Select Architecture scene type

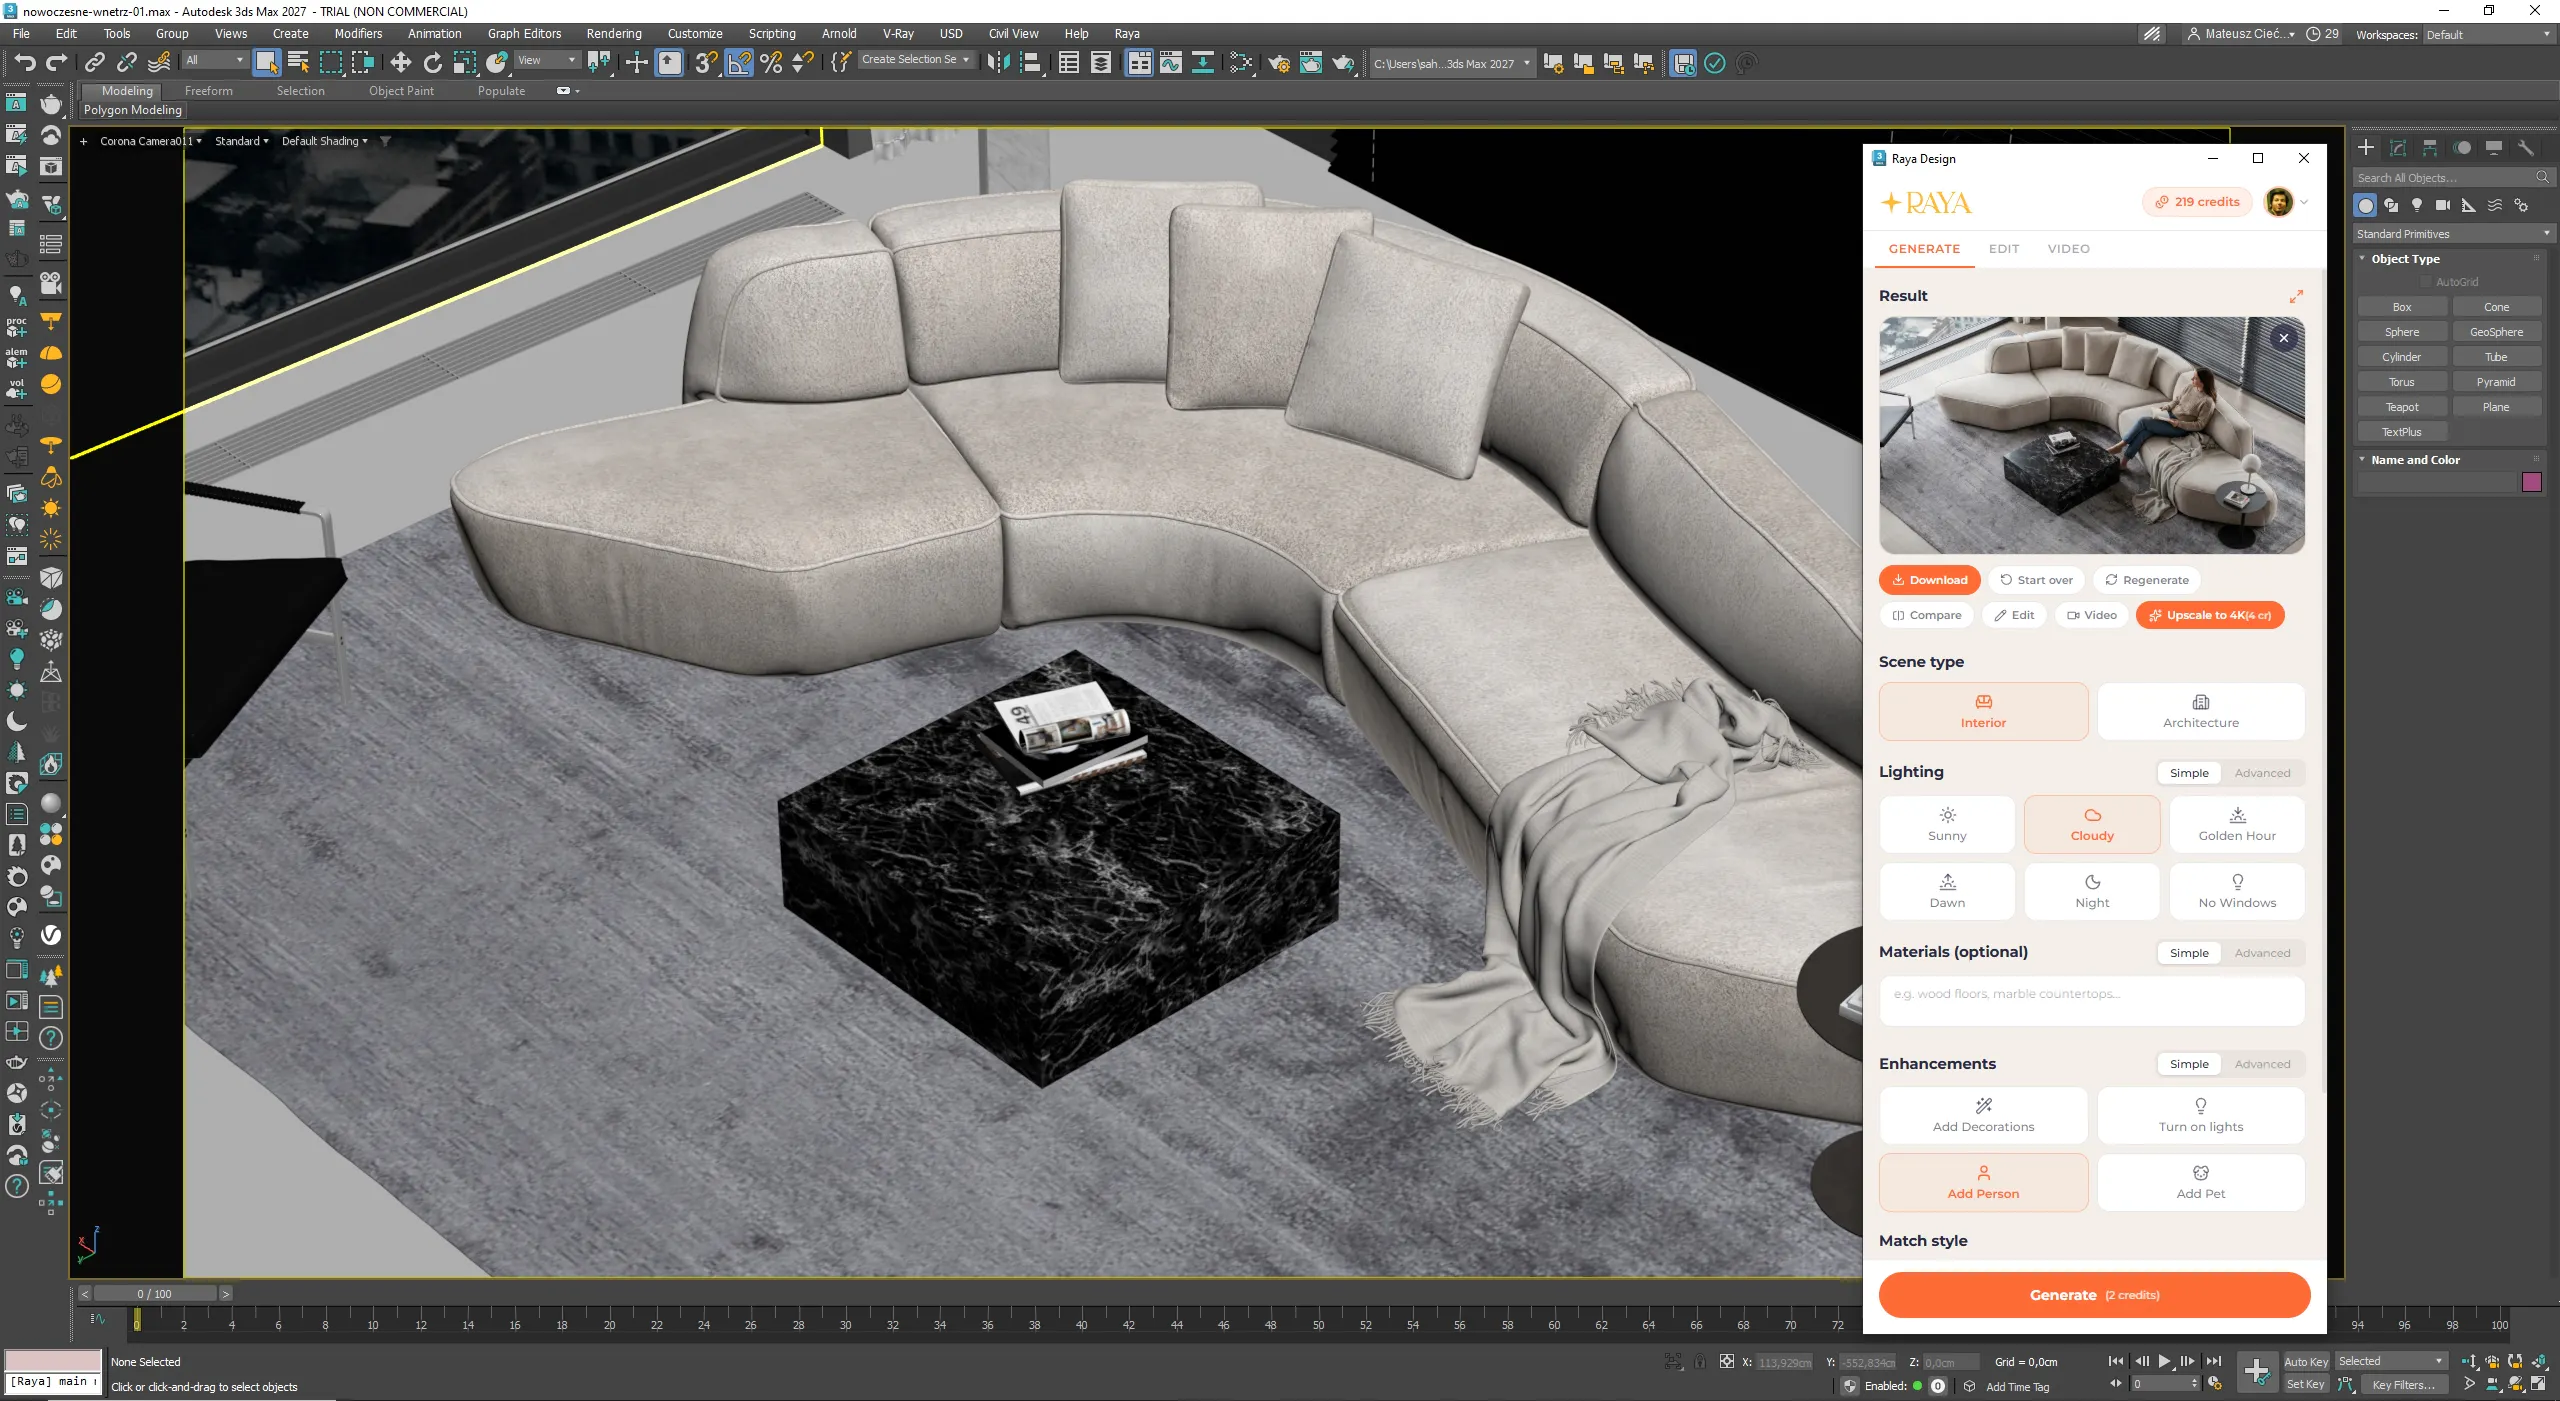point(2201,711)
